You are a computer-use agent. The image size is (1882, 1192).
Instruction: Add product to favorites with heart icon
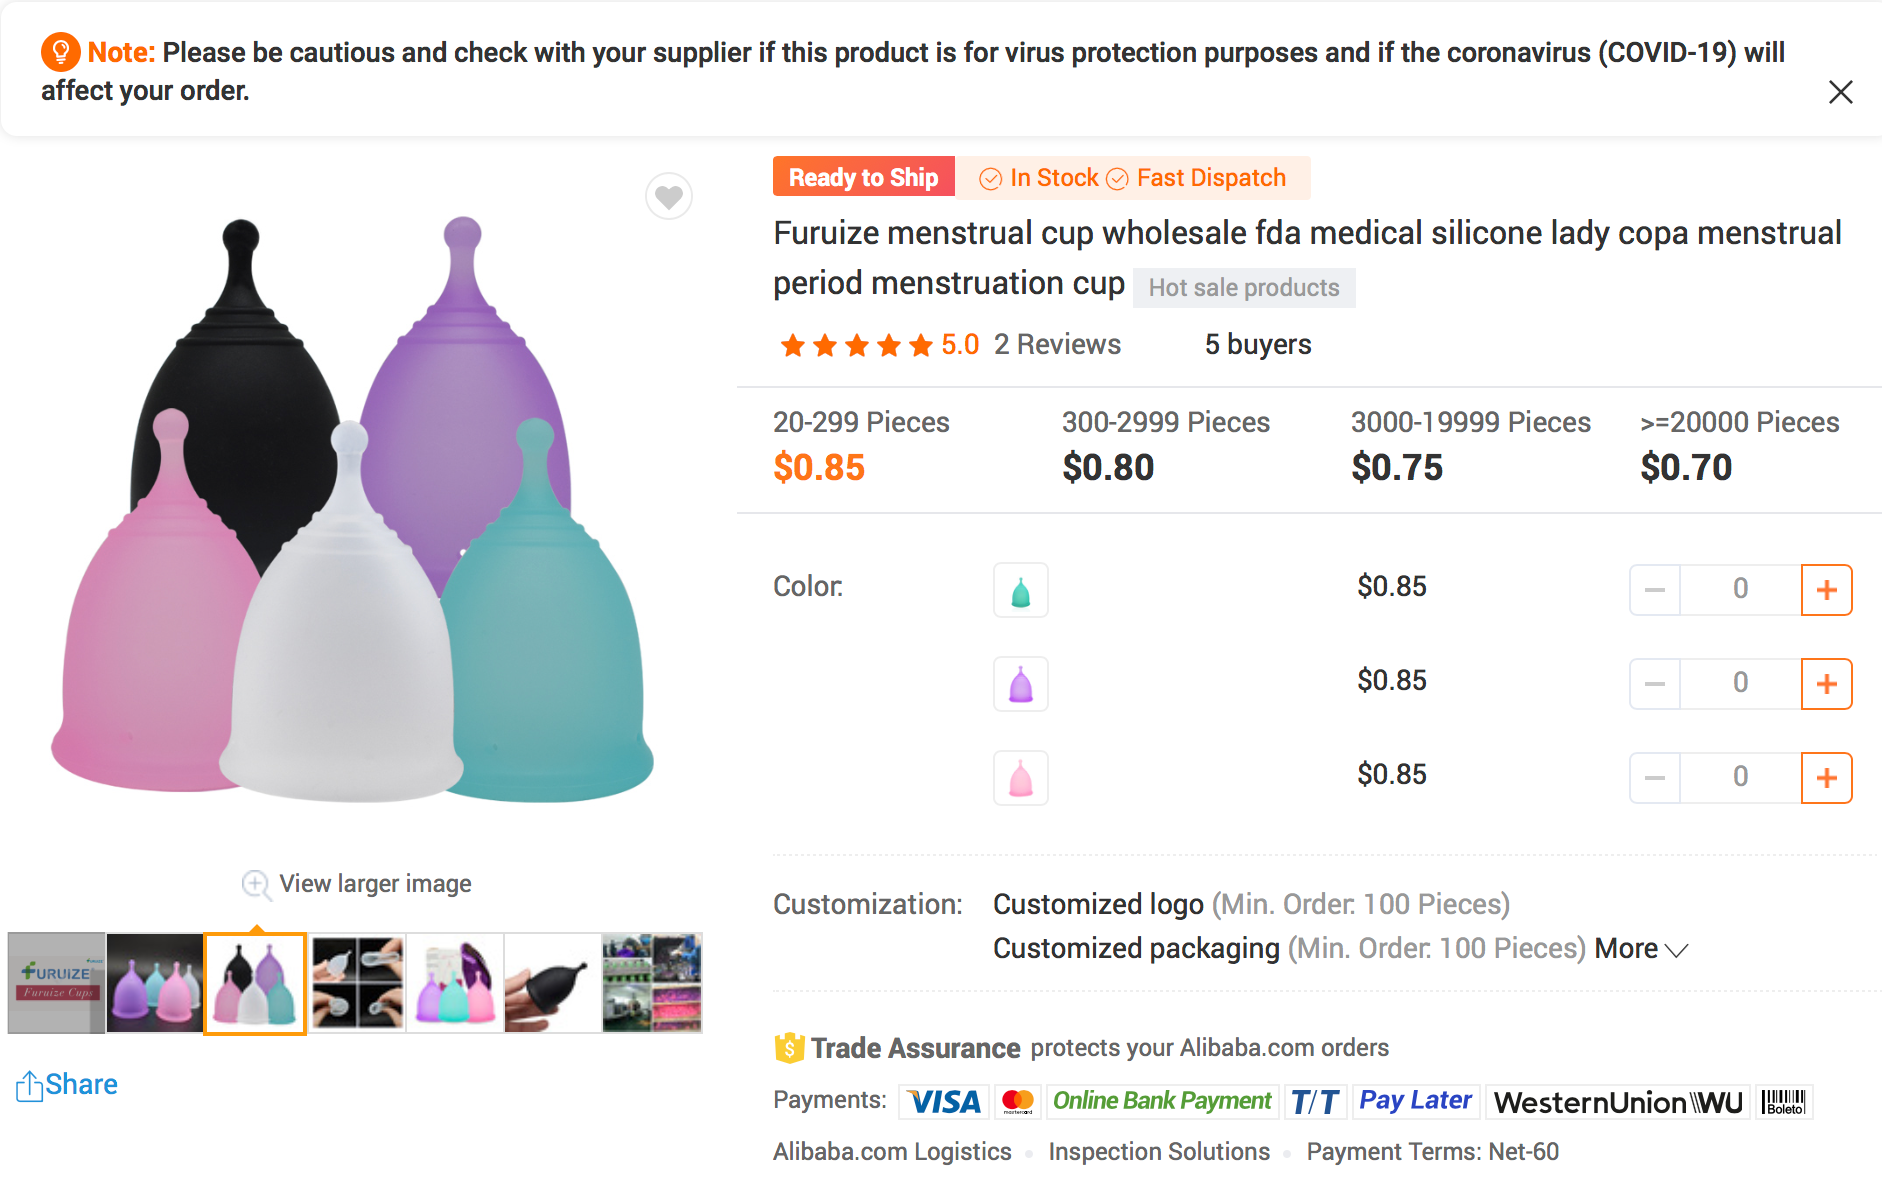click(x=669, y=197)
